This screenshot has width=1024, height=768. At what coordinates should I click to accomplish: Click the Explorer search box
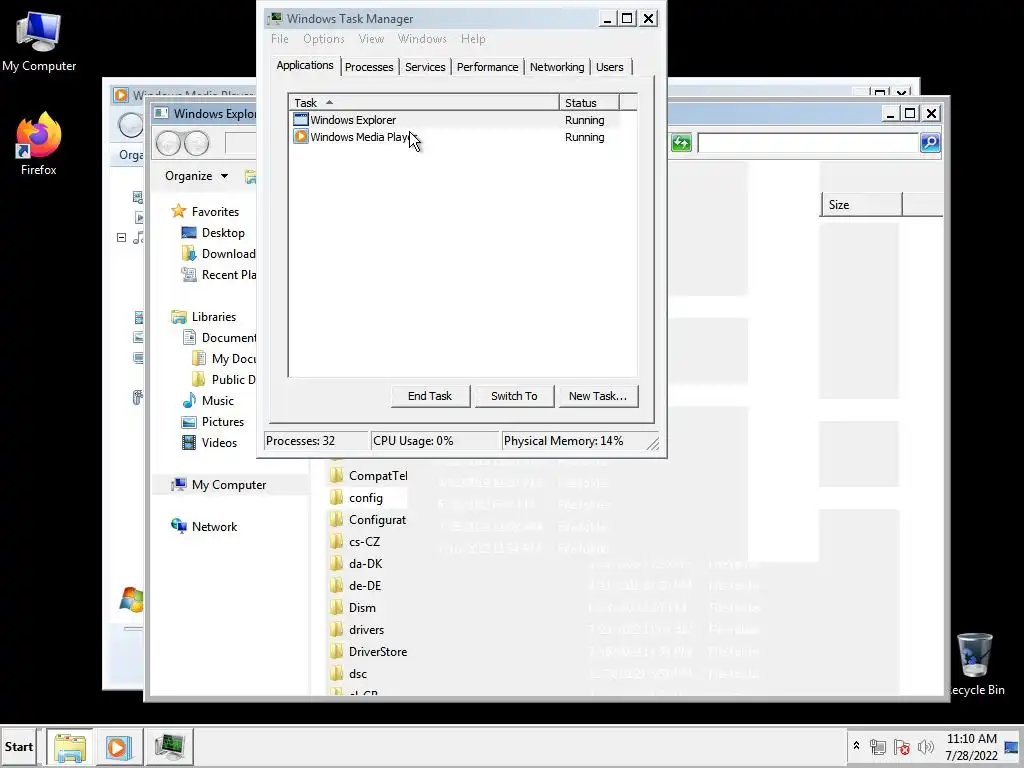[808, 142]
